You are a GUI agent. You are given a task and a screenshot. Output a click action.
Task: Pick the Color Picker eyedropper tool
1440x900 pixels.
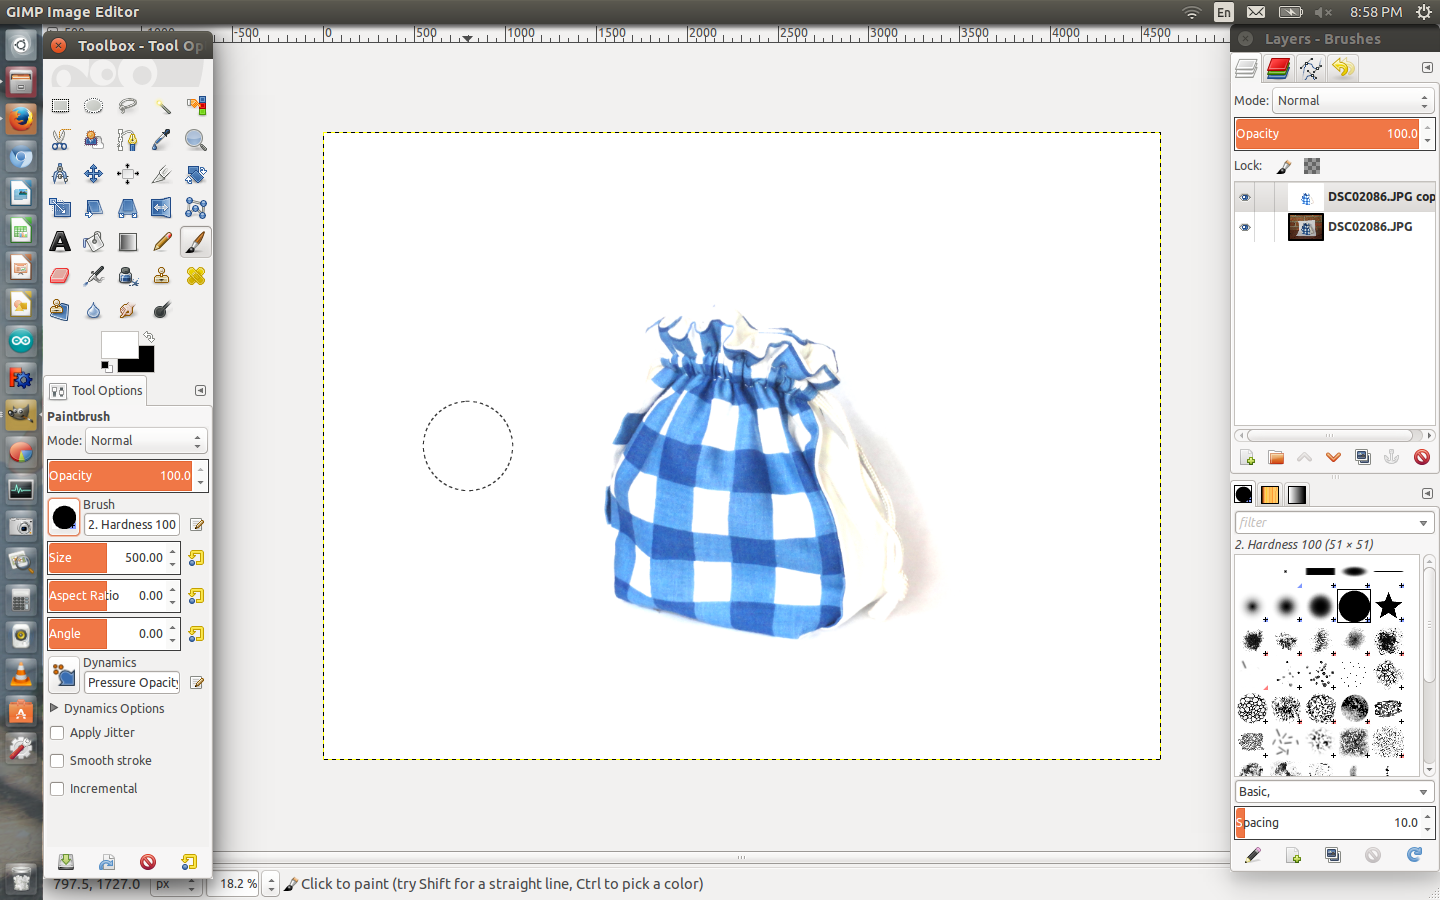[161, 140]
